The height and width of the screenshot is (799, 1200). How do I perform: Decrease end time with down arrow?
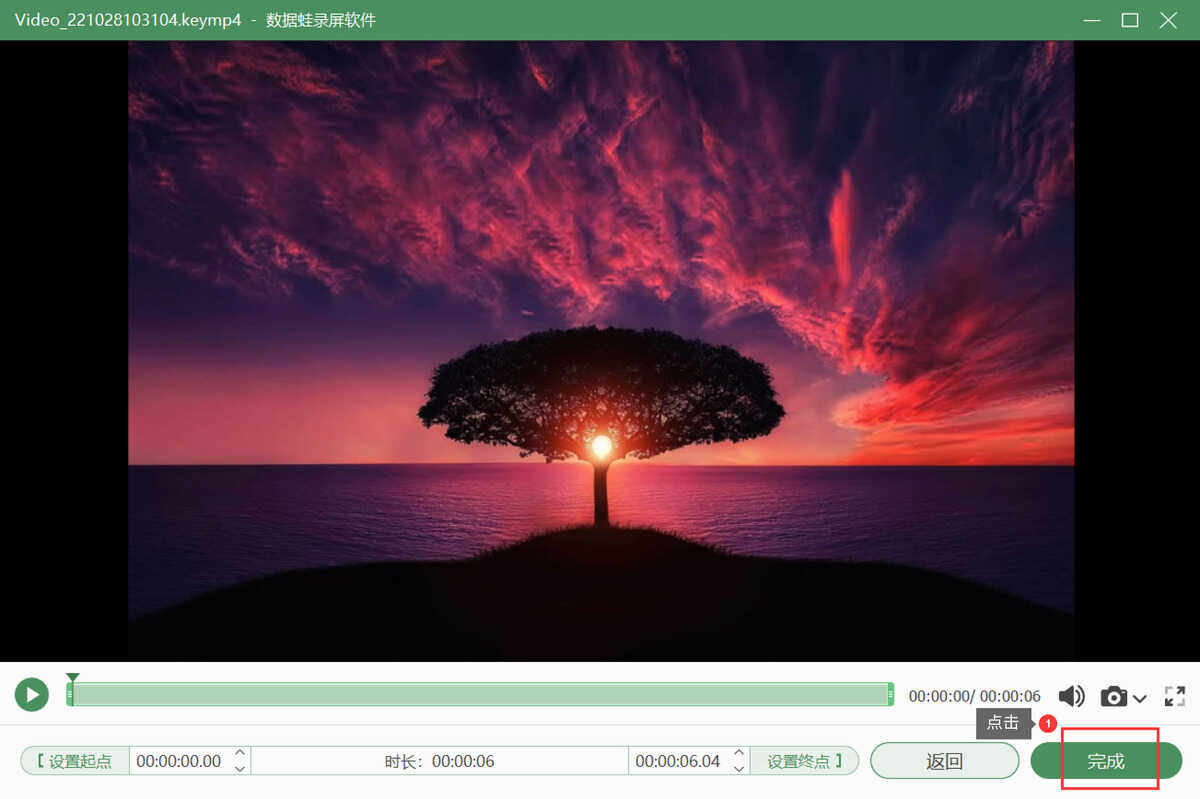[x=739, y=769]
